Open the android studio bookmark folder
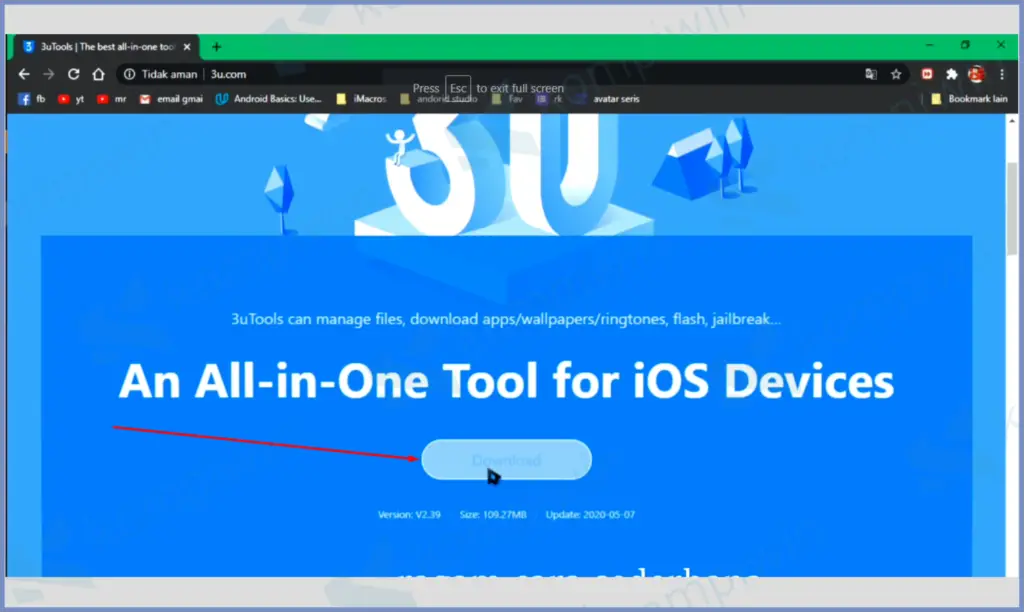The image size is (1024, 612). point(439,99)
